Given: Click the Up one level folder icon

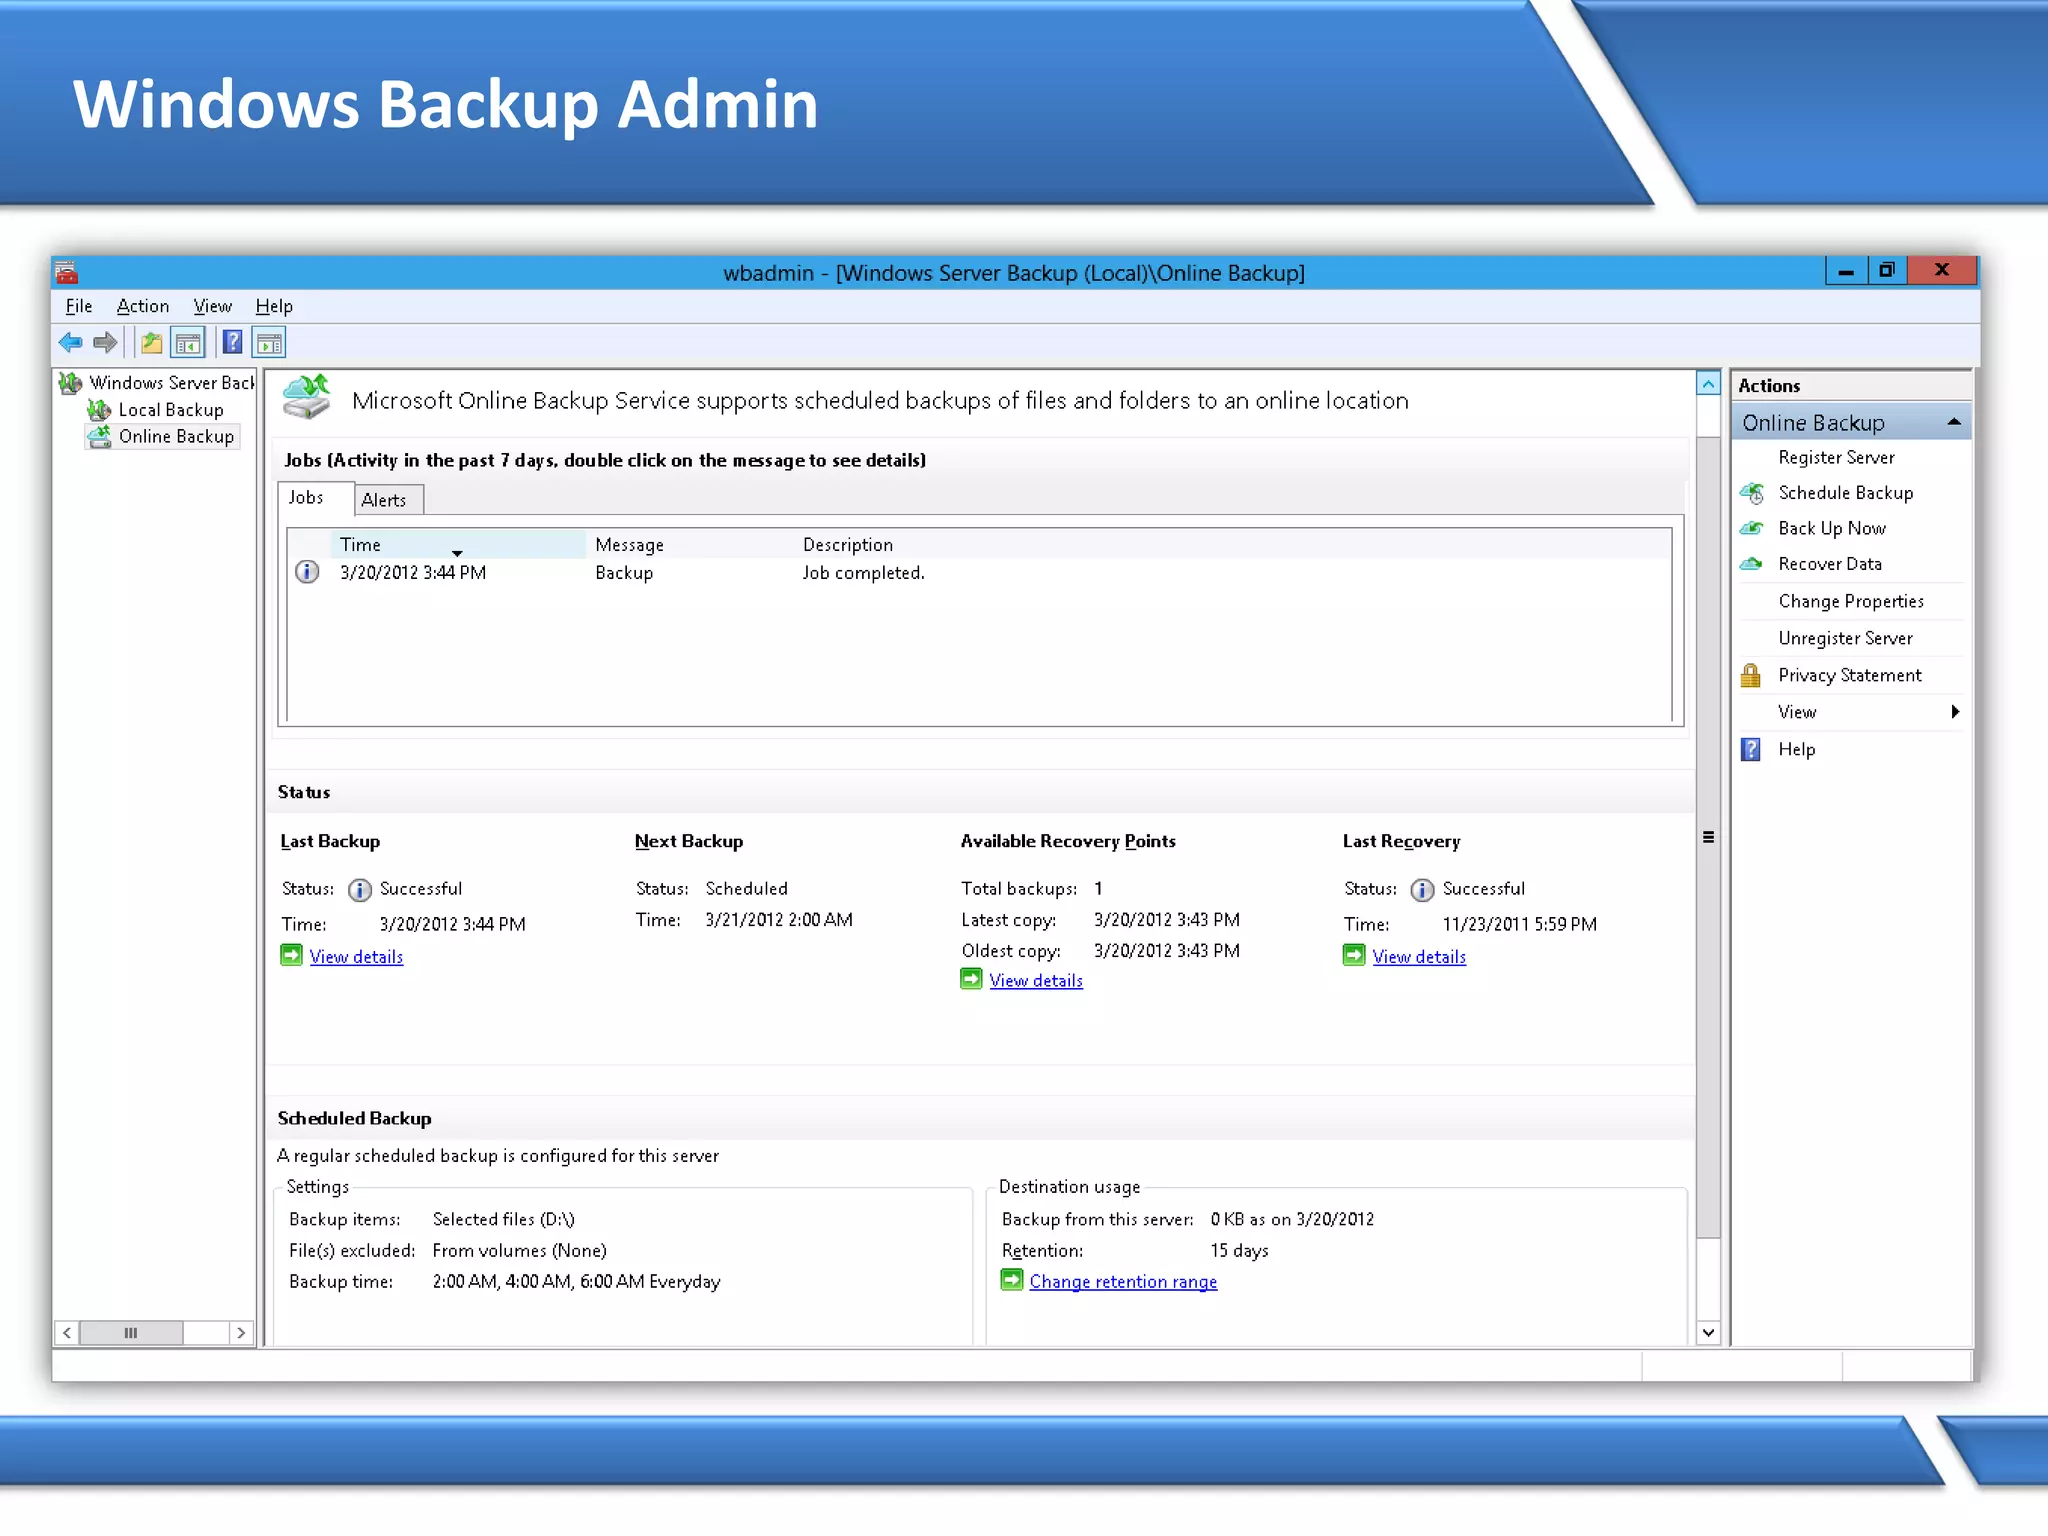Looking at the screenshot, I should pos(151,343).
